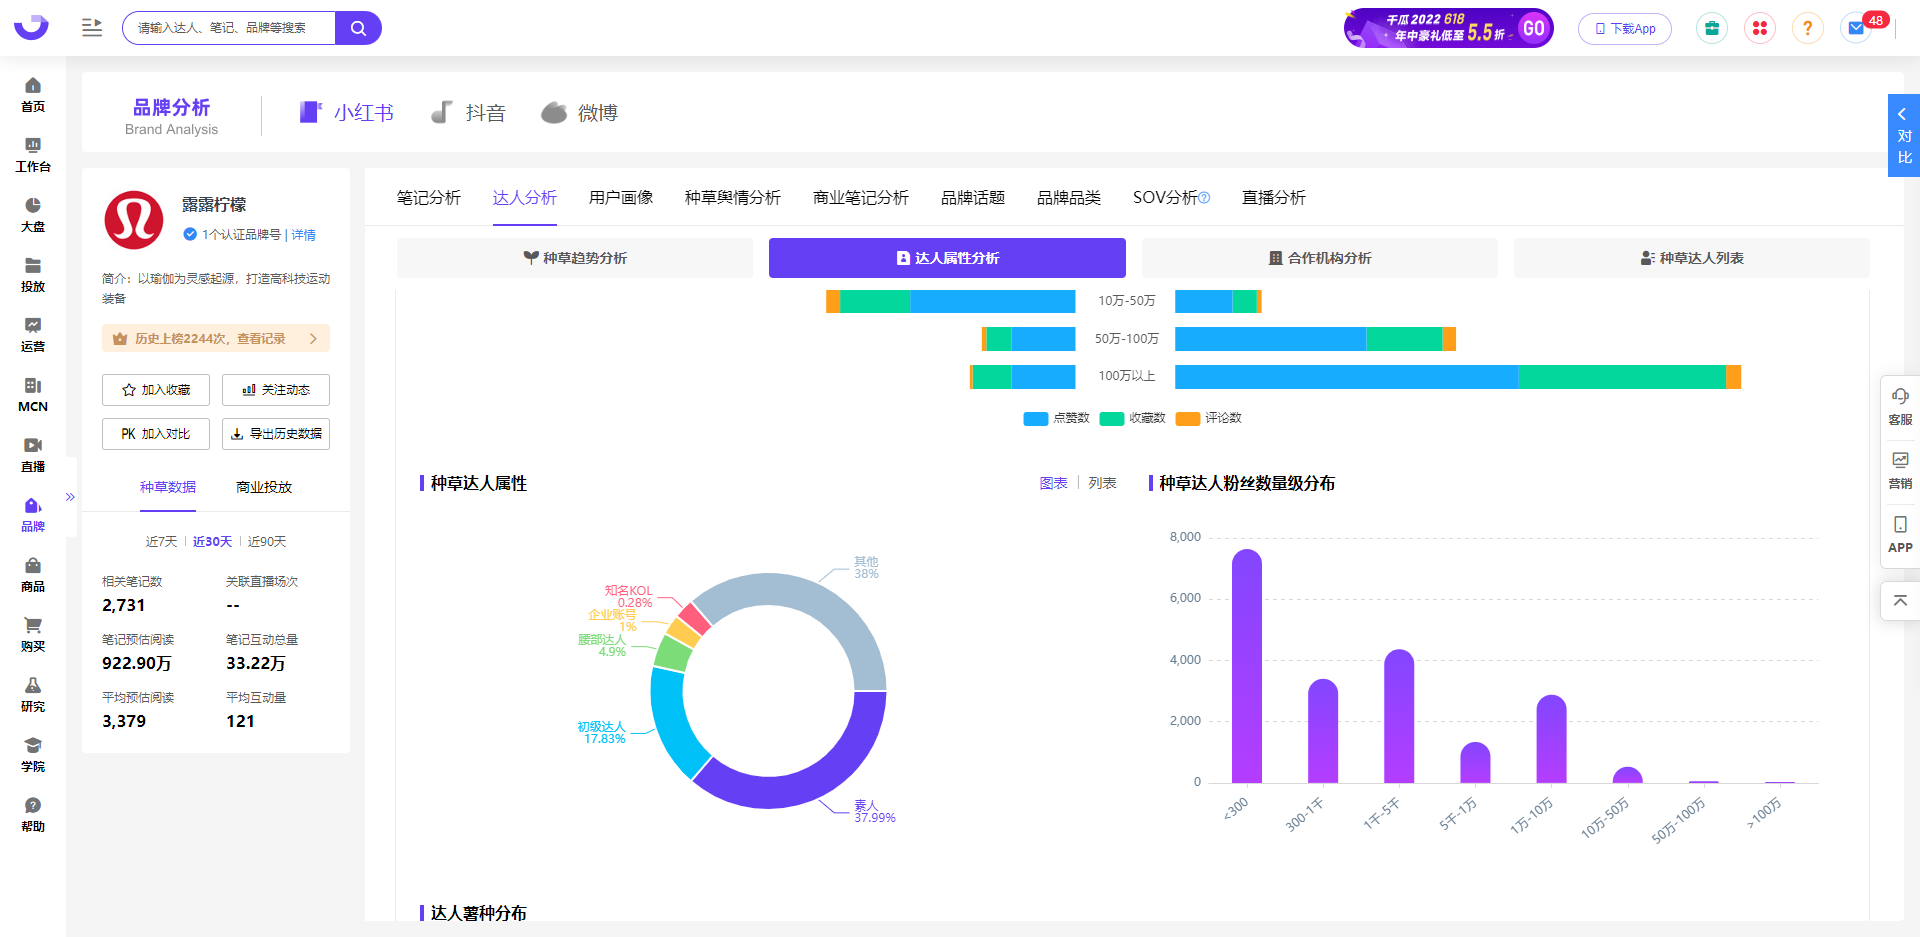Viewport: 1920px width, 937px height.
Task: Expand sidebar with double-chevron arrow
Action: 70,497
